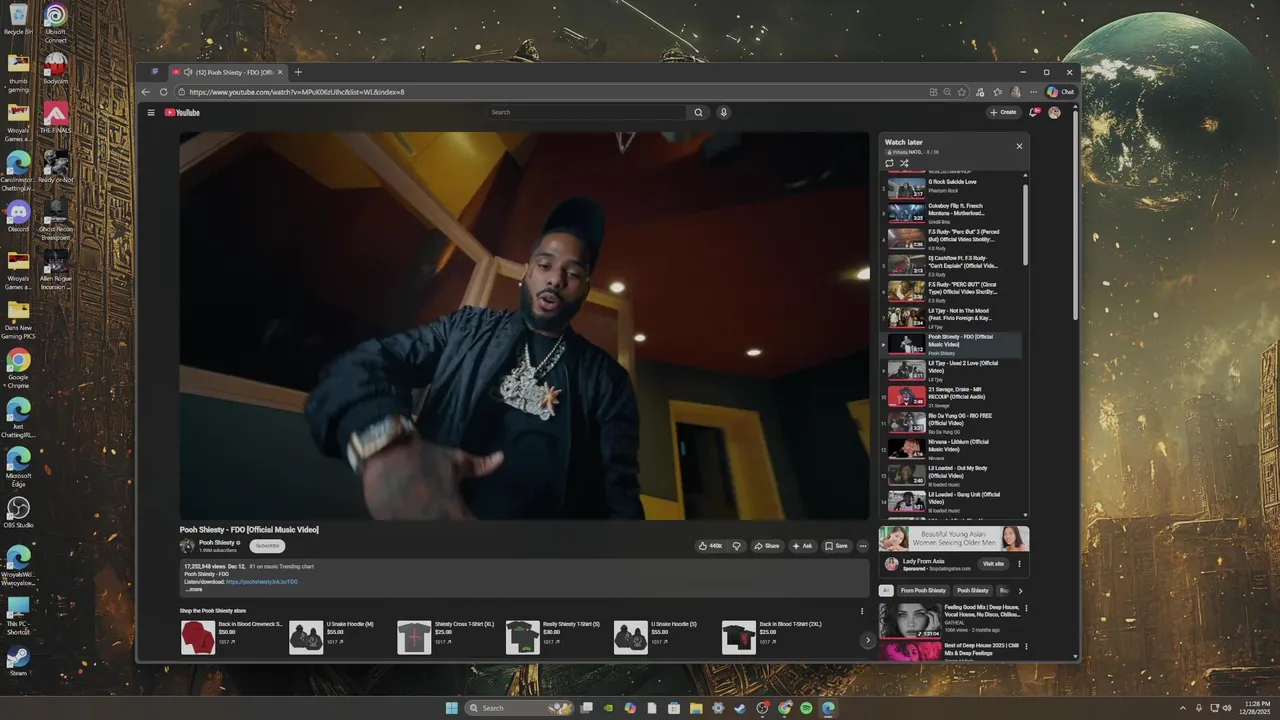The image size is (1280, 720).
Task: Click Visit site on the ad
Action: [993, 563]
